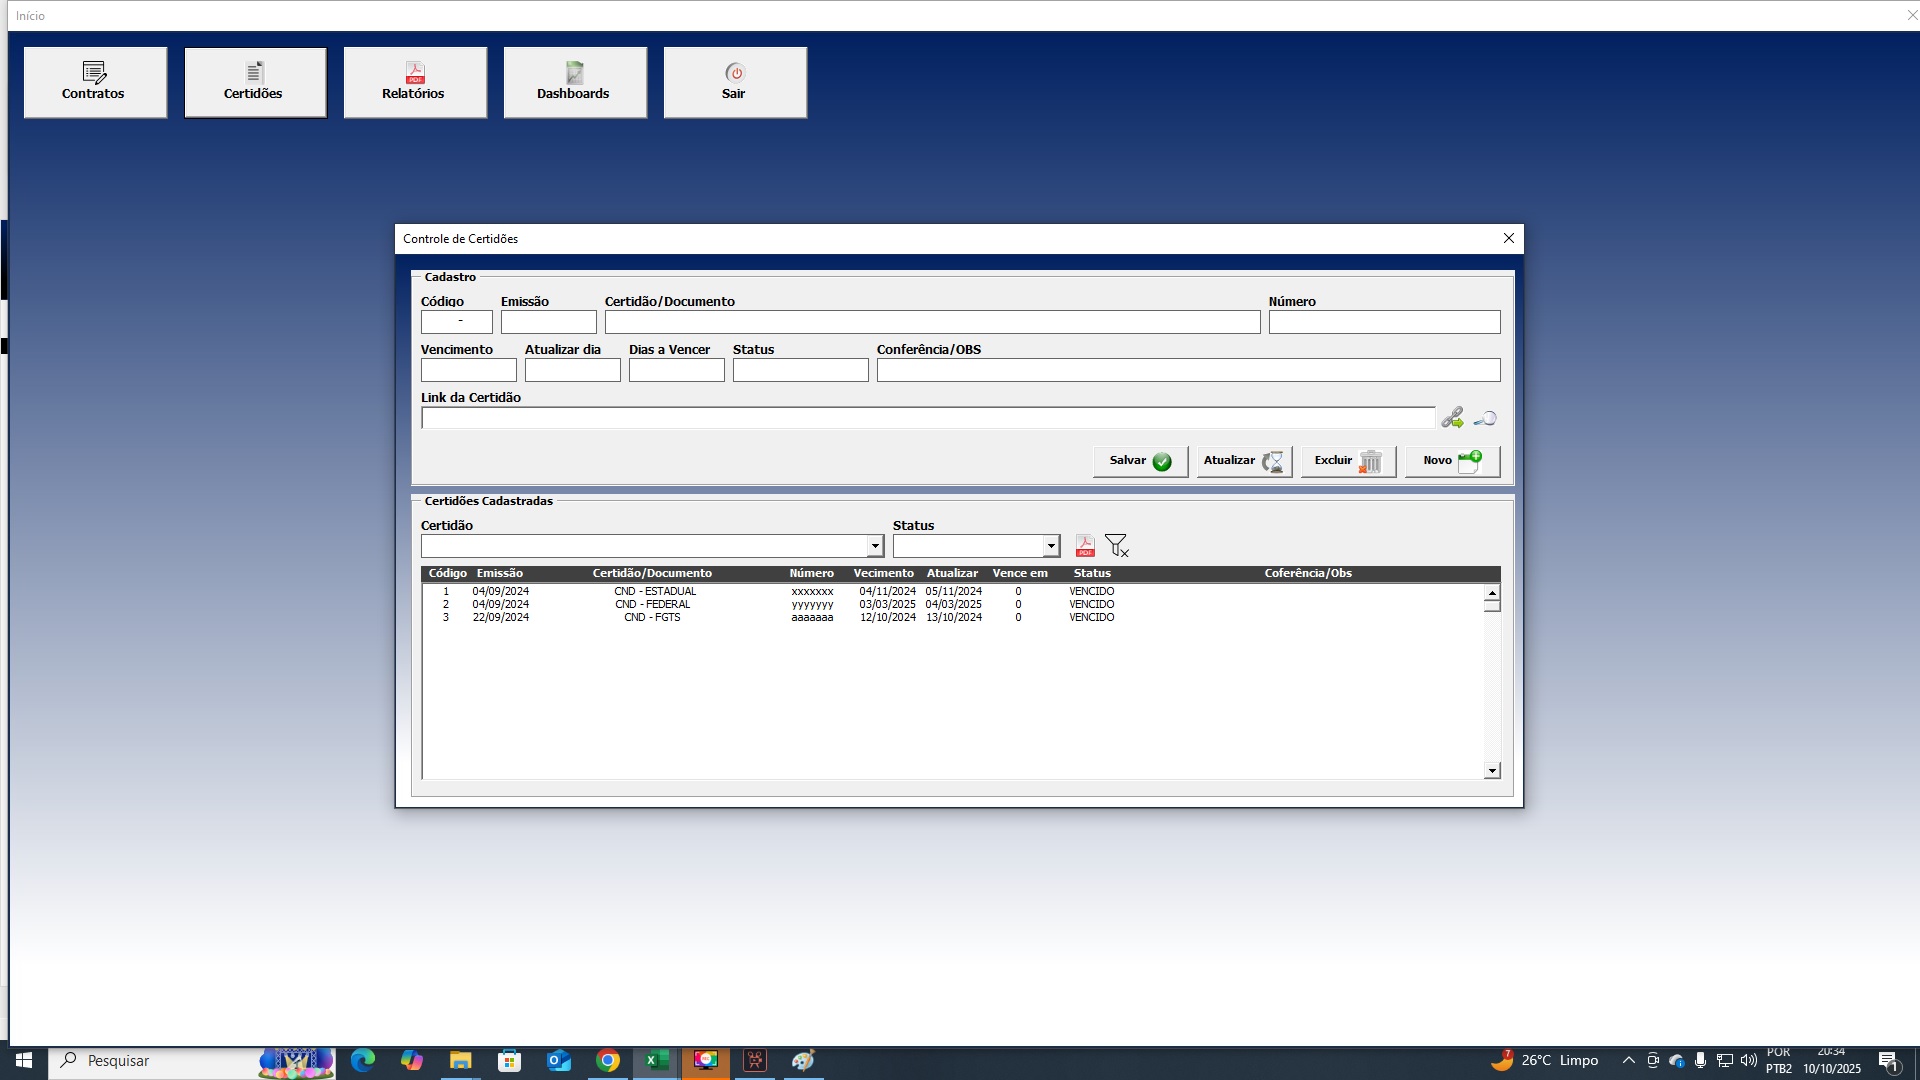Click the Status field in Cadastro
This screenshot has width=1920, height=1080.
pos(801,370)
